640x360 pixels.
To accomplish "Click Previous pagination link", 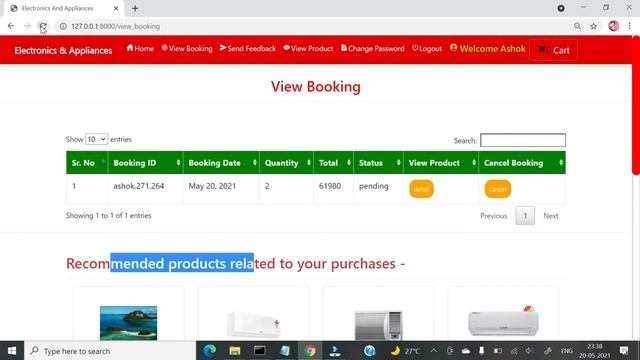I will tap(493, 216).
